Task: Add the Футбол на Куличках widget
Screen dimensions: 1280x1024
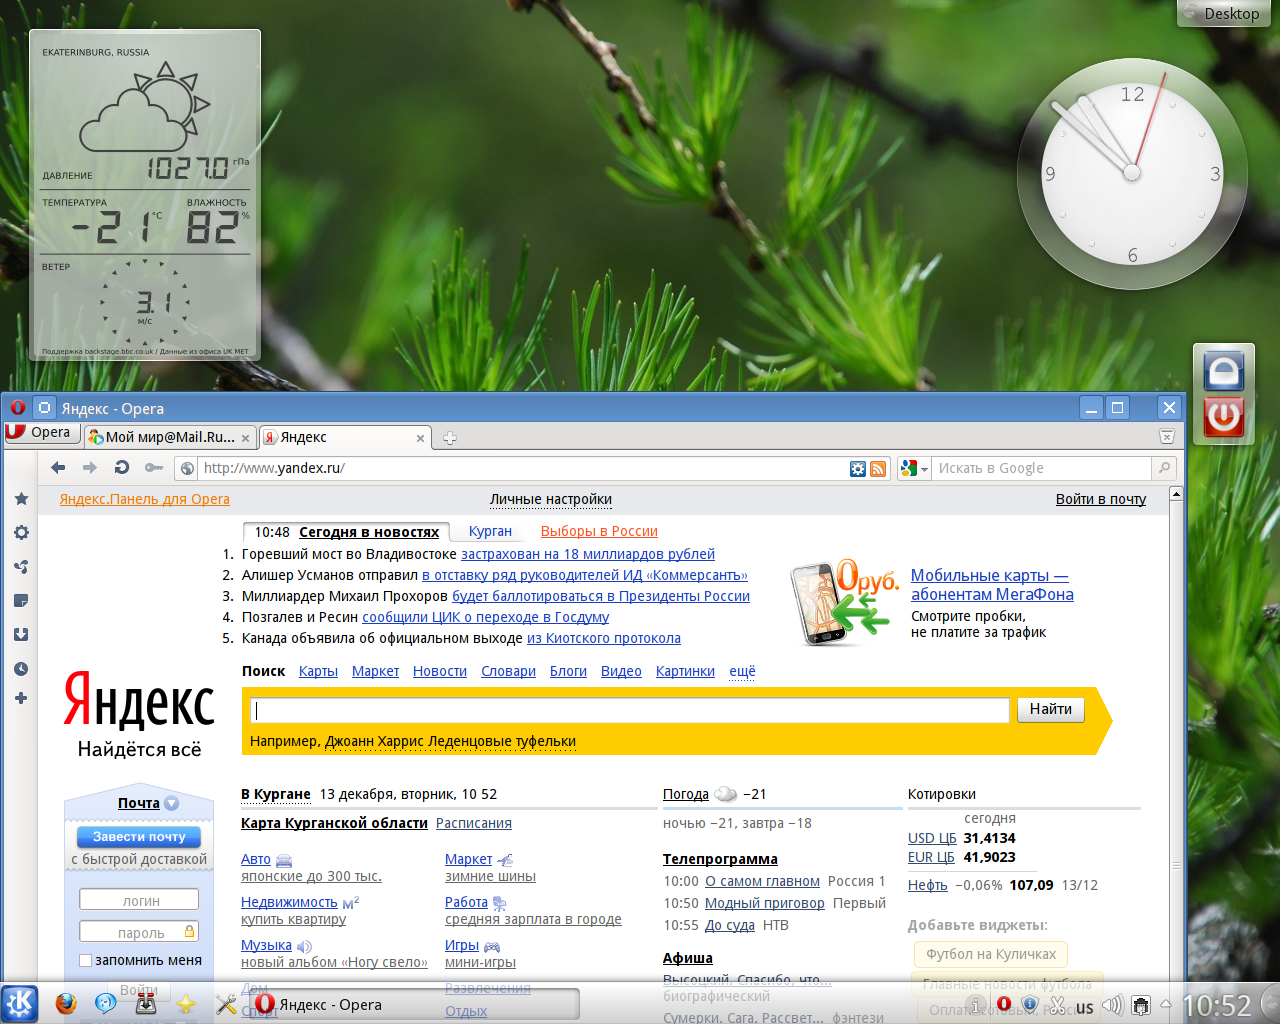Action: pyautogui.click(x=991, y=954)
